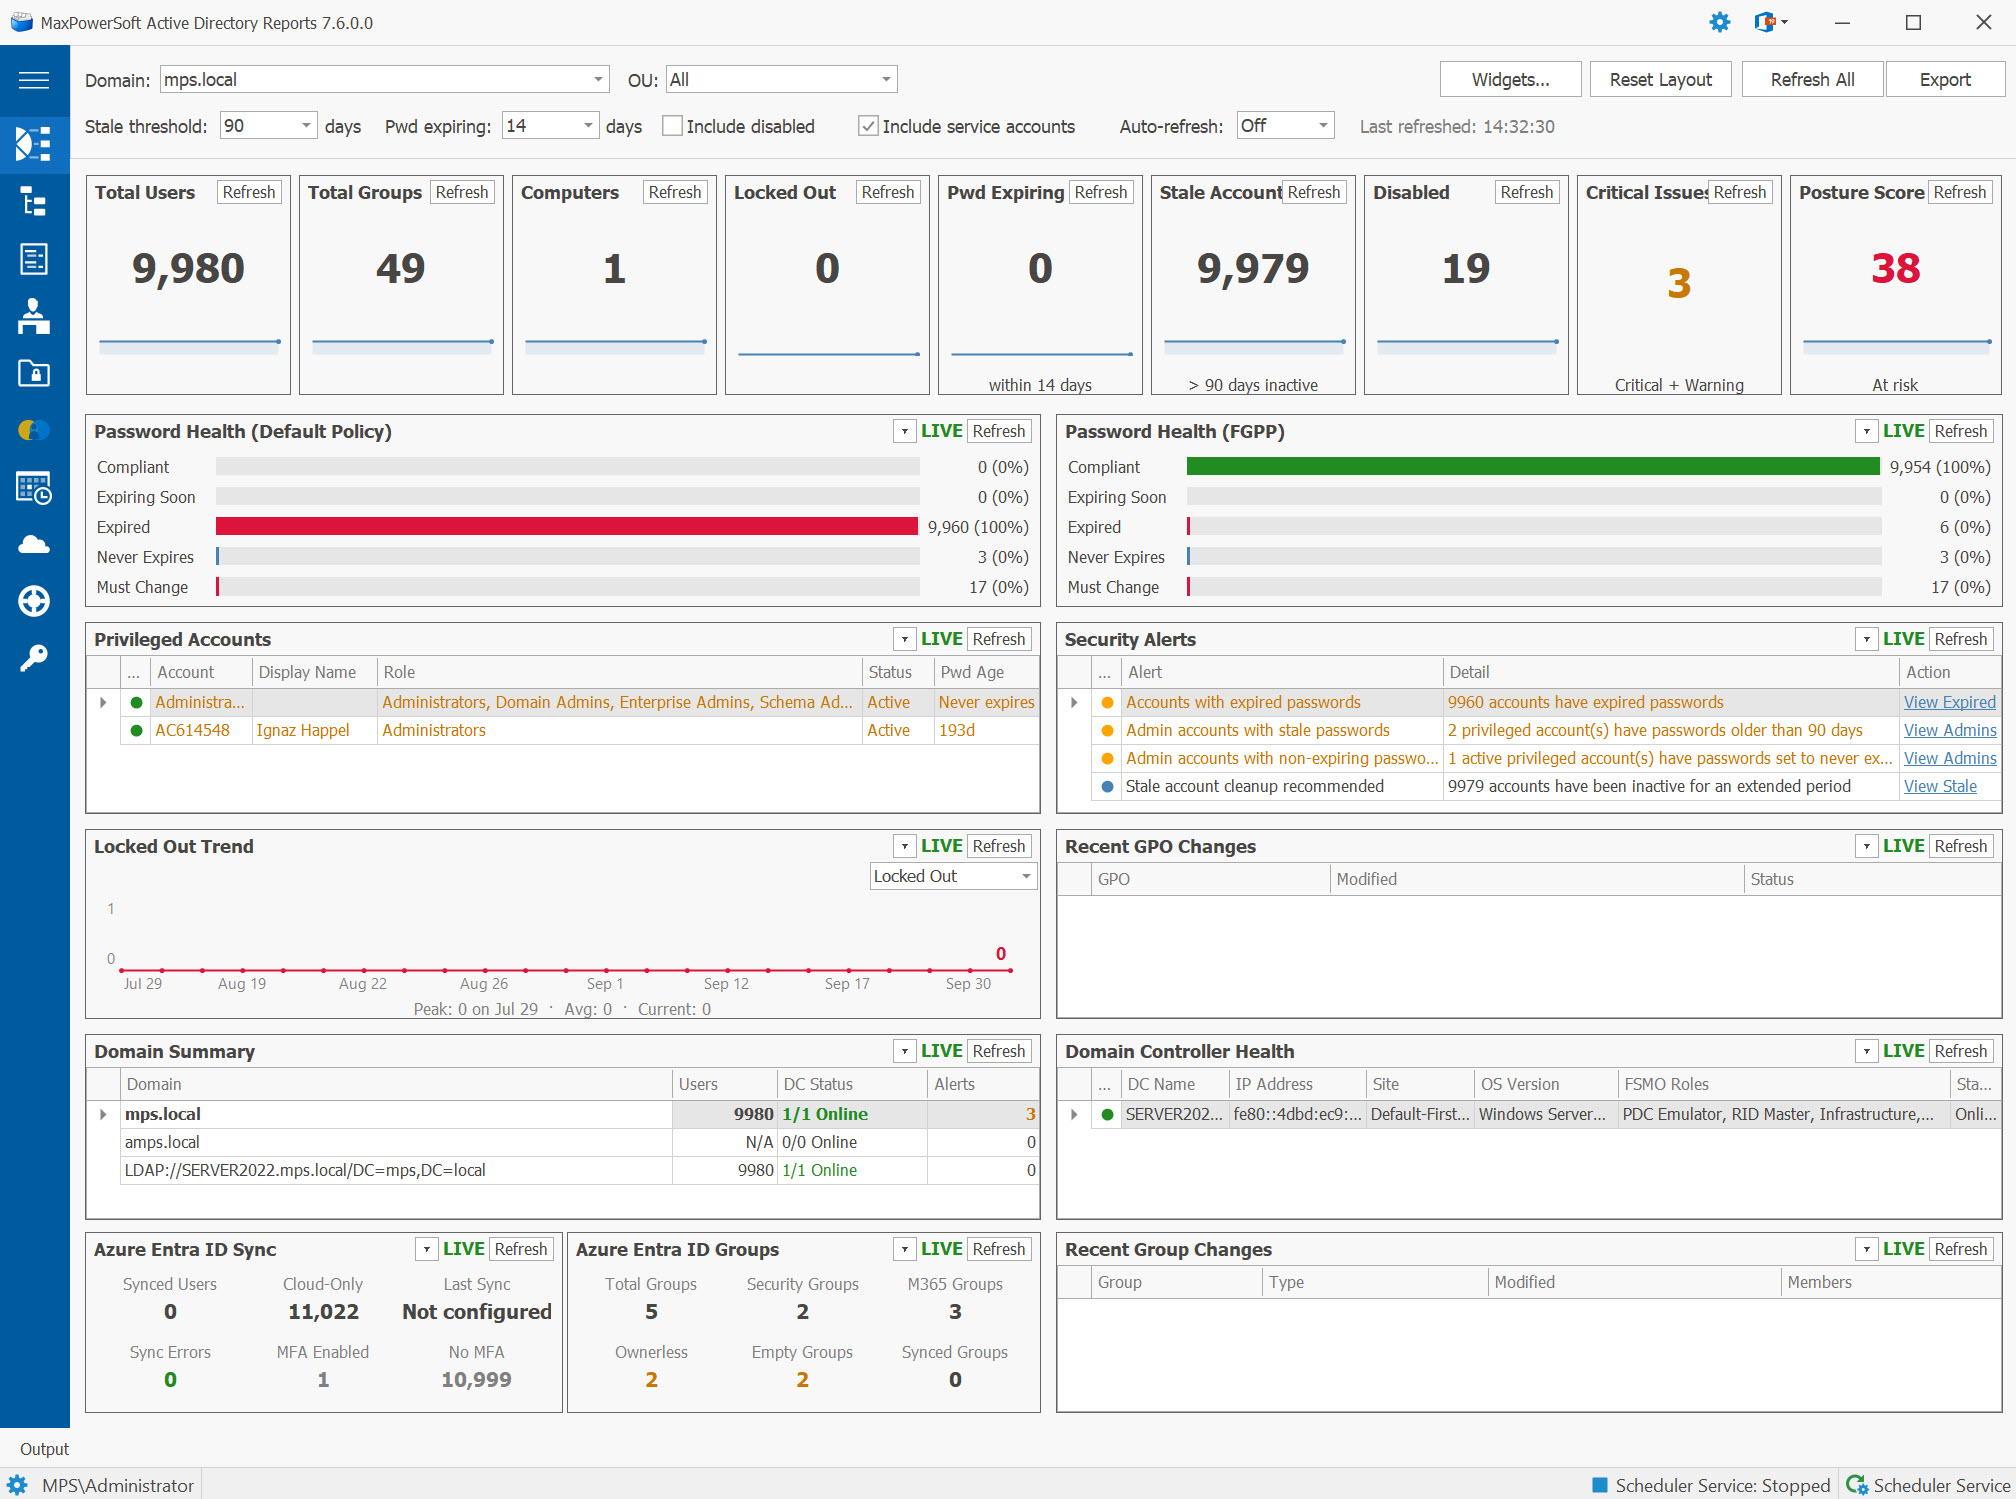Expand the mps.local domain summary row
The height and width of the screenshot is (1499, 2016).
click(x=103, y=1114)
